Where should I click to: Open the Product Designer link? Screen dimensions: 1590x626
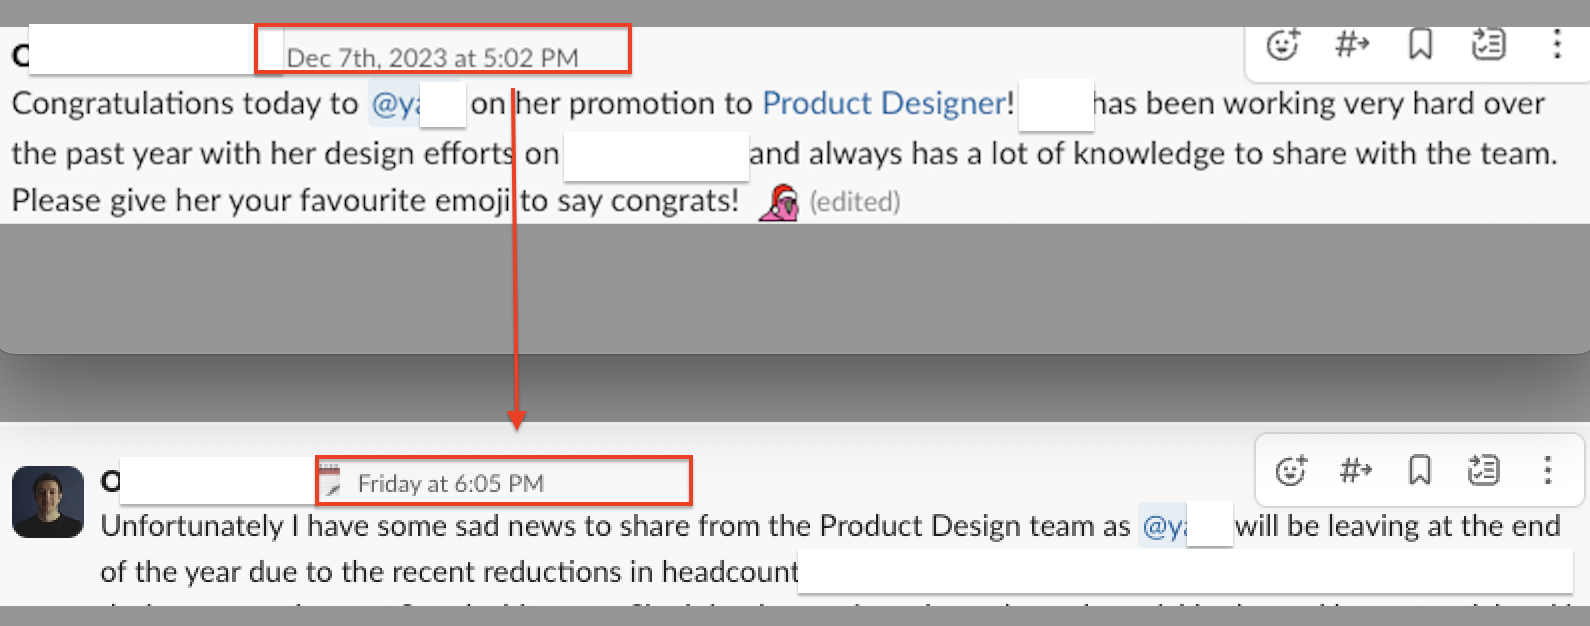(883, 104)
